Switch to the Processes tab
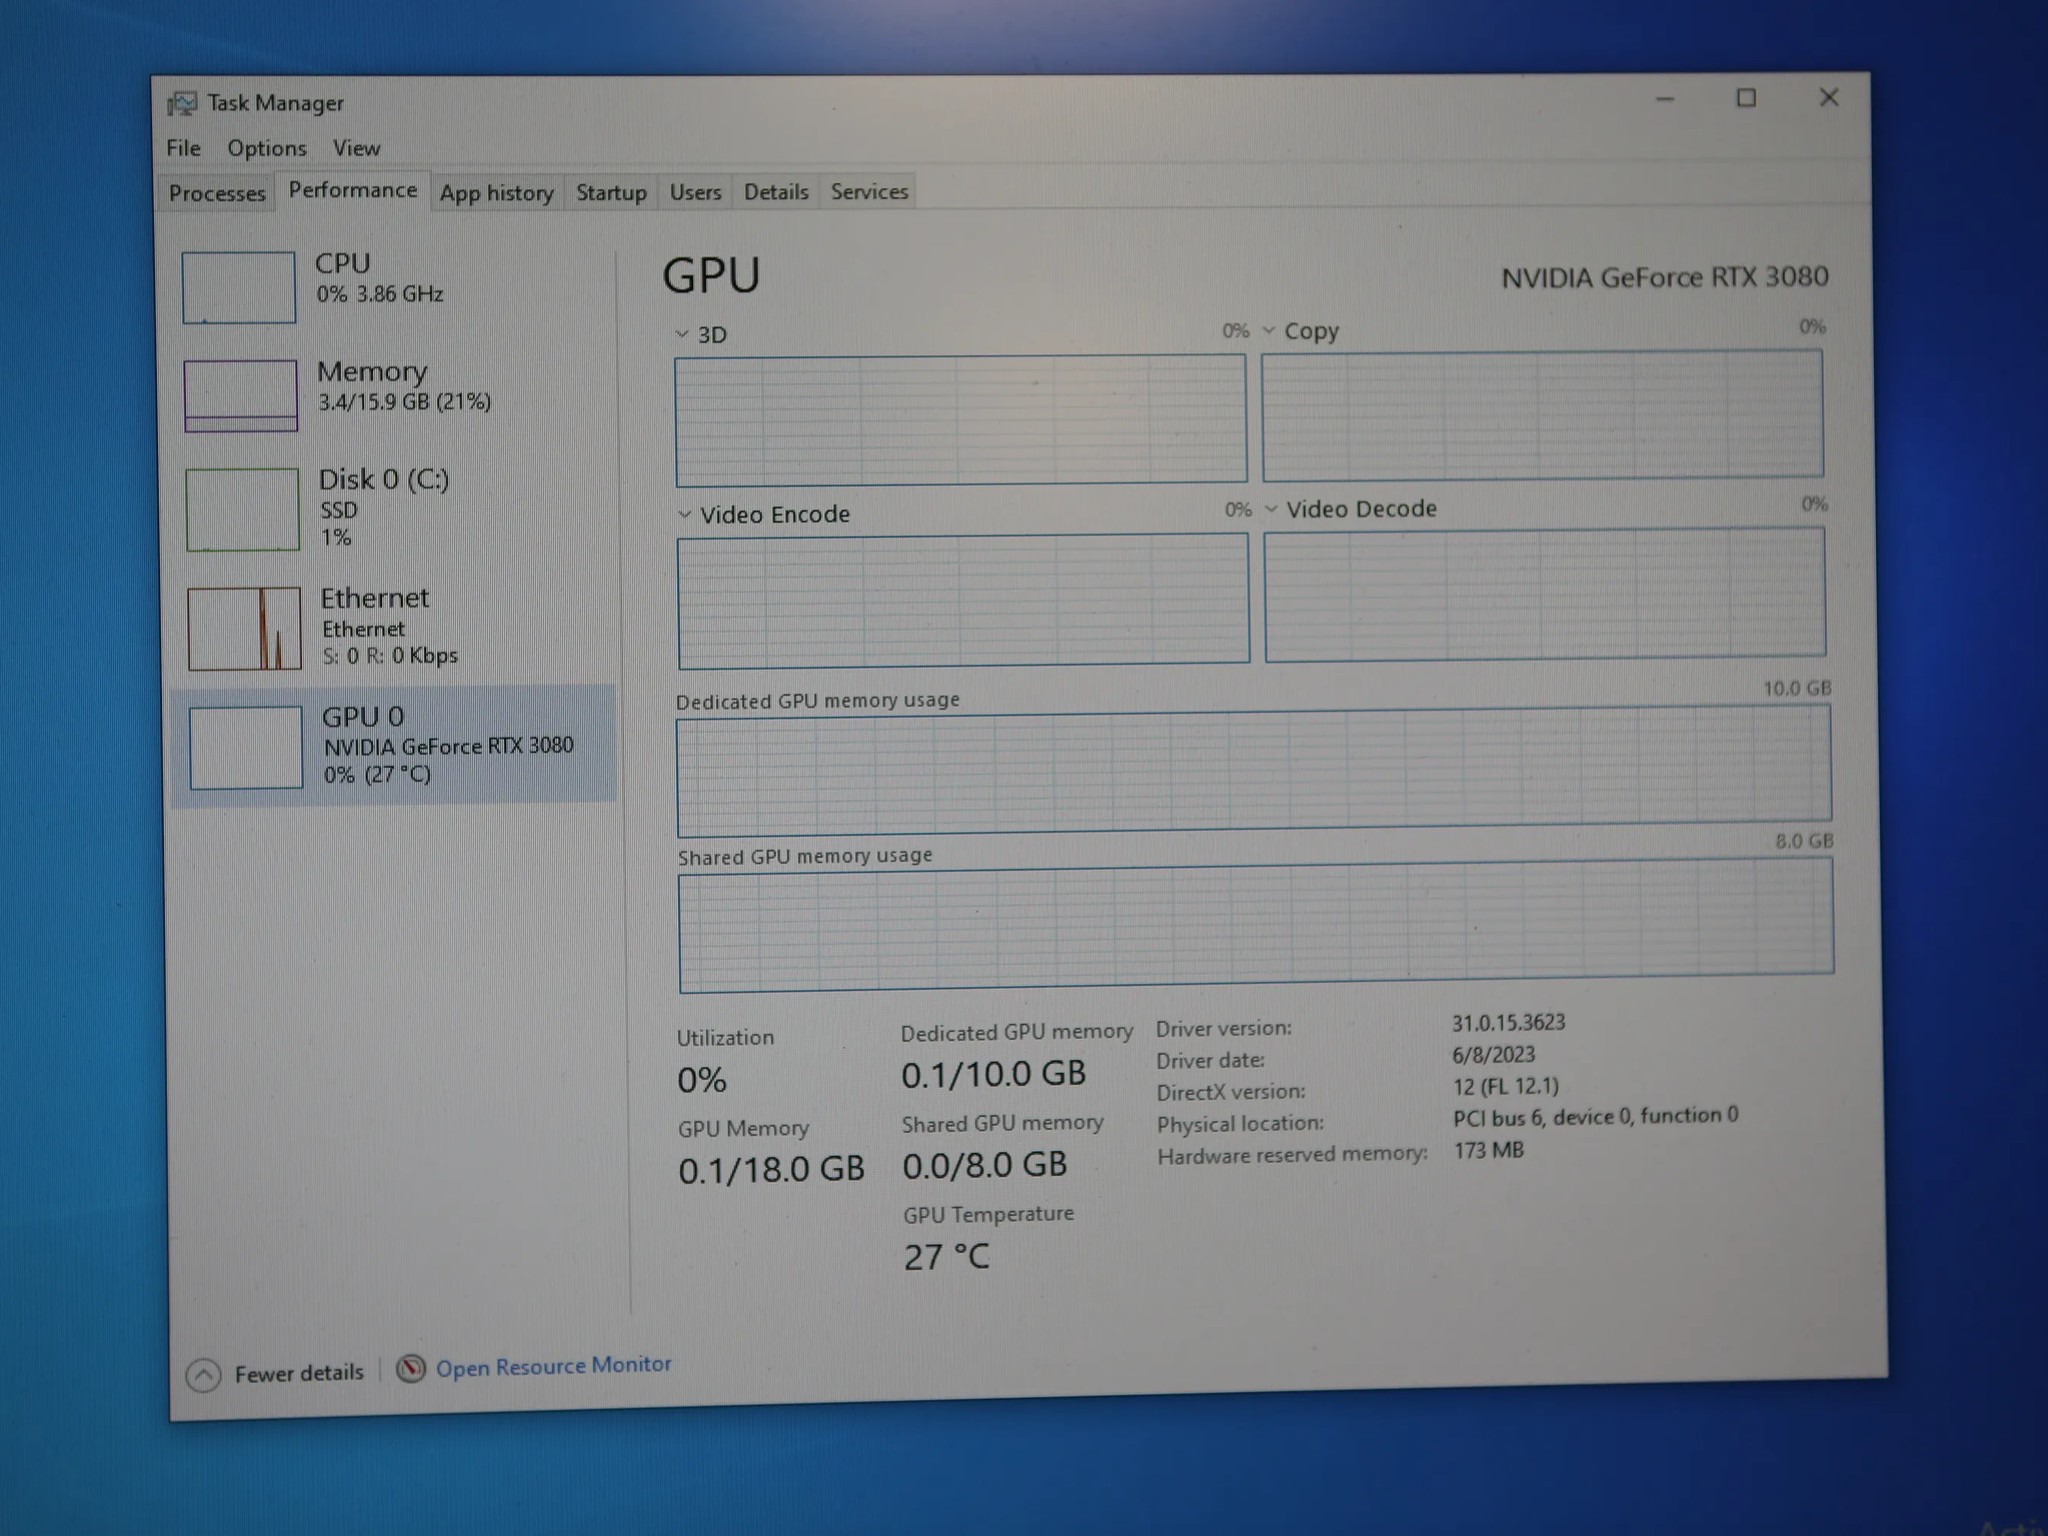Image resolution: width=2048 pixels, height=1536 pixels. click(217, 193)
